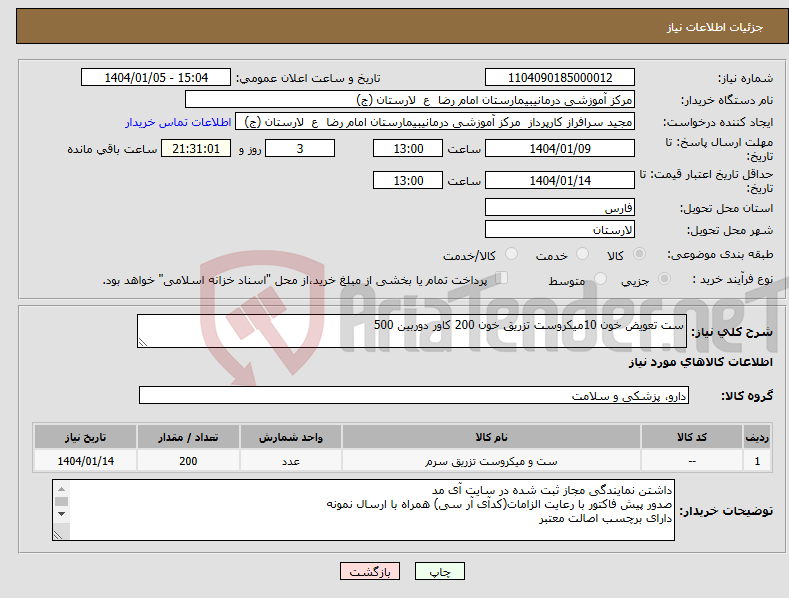This screenshot has height=598, width=789.
Task: Click scroll up arrow in buyer notes box
Action: pyautogui.click(x=61, y=489)
